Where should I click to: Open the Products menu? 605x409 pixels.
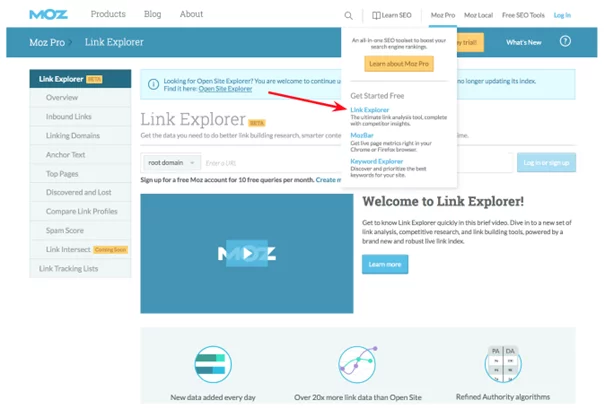[x=108, y=14]
